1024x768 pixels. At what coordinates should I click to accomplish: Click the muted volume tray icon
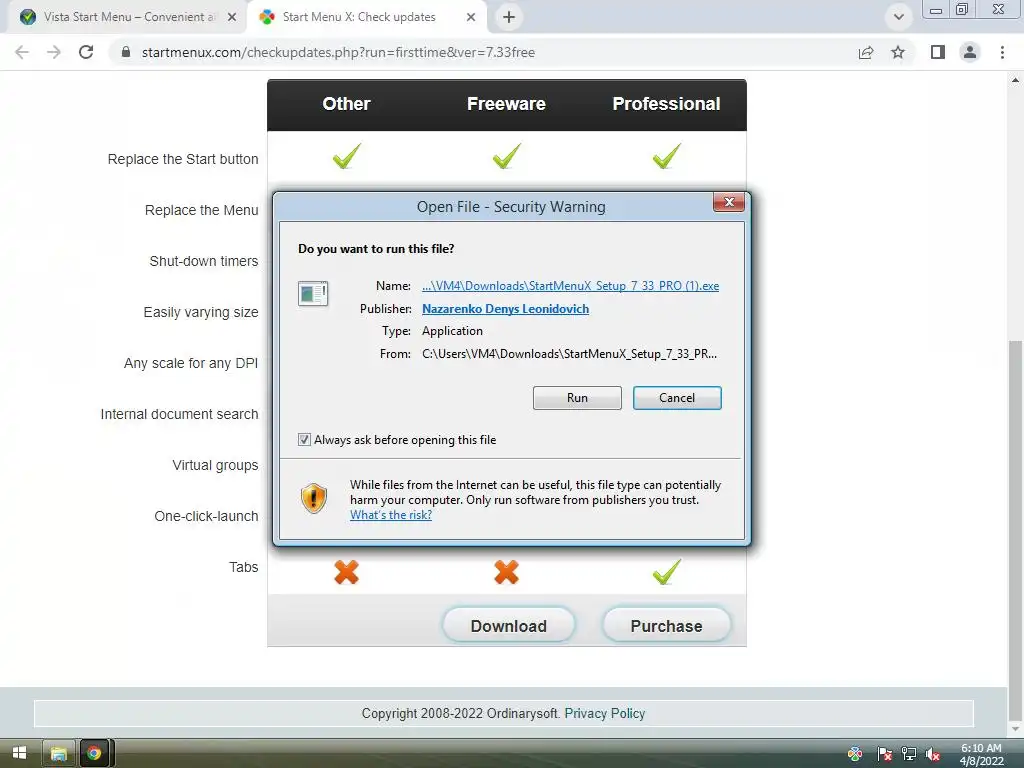pyautogui.click(x=933, y=754)
